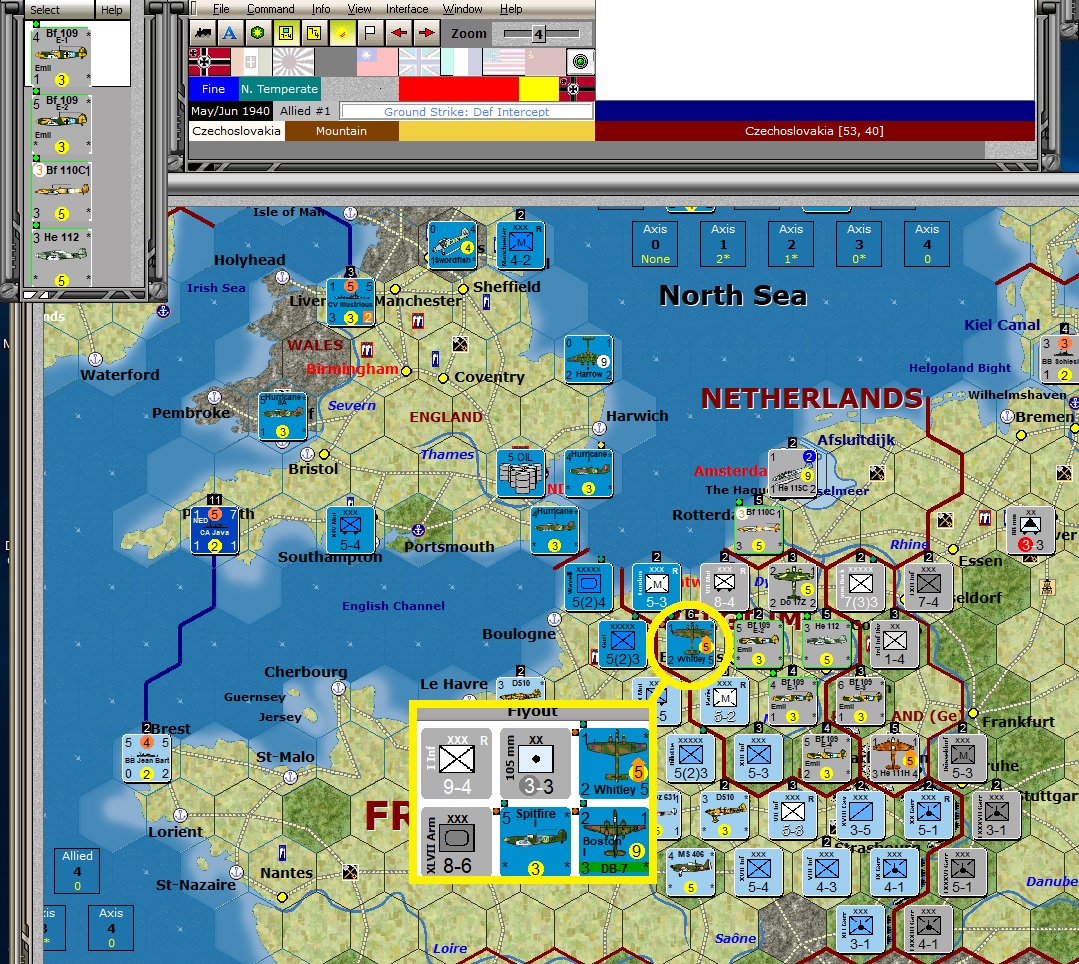Click the May/Jun 1940 turn label
The width and height of the screenshot is (1079, 964).
(231, 111)
